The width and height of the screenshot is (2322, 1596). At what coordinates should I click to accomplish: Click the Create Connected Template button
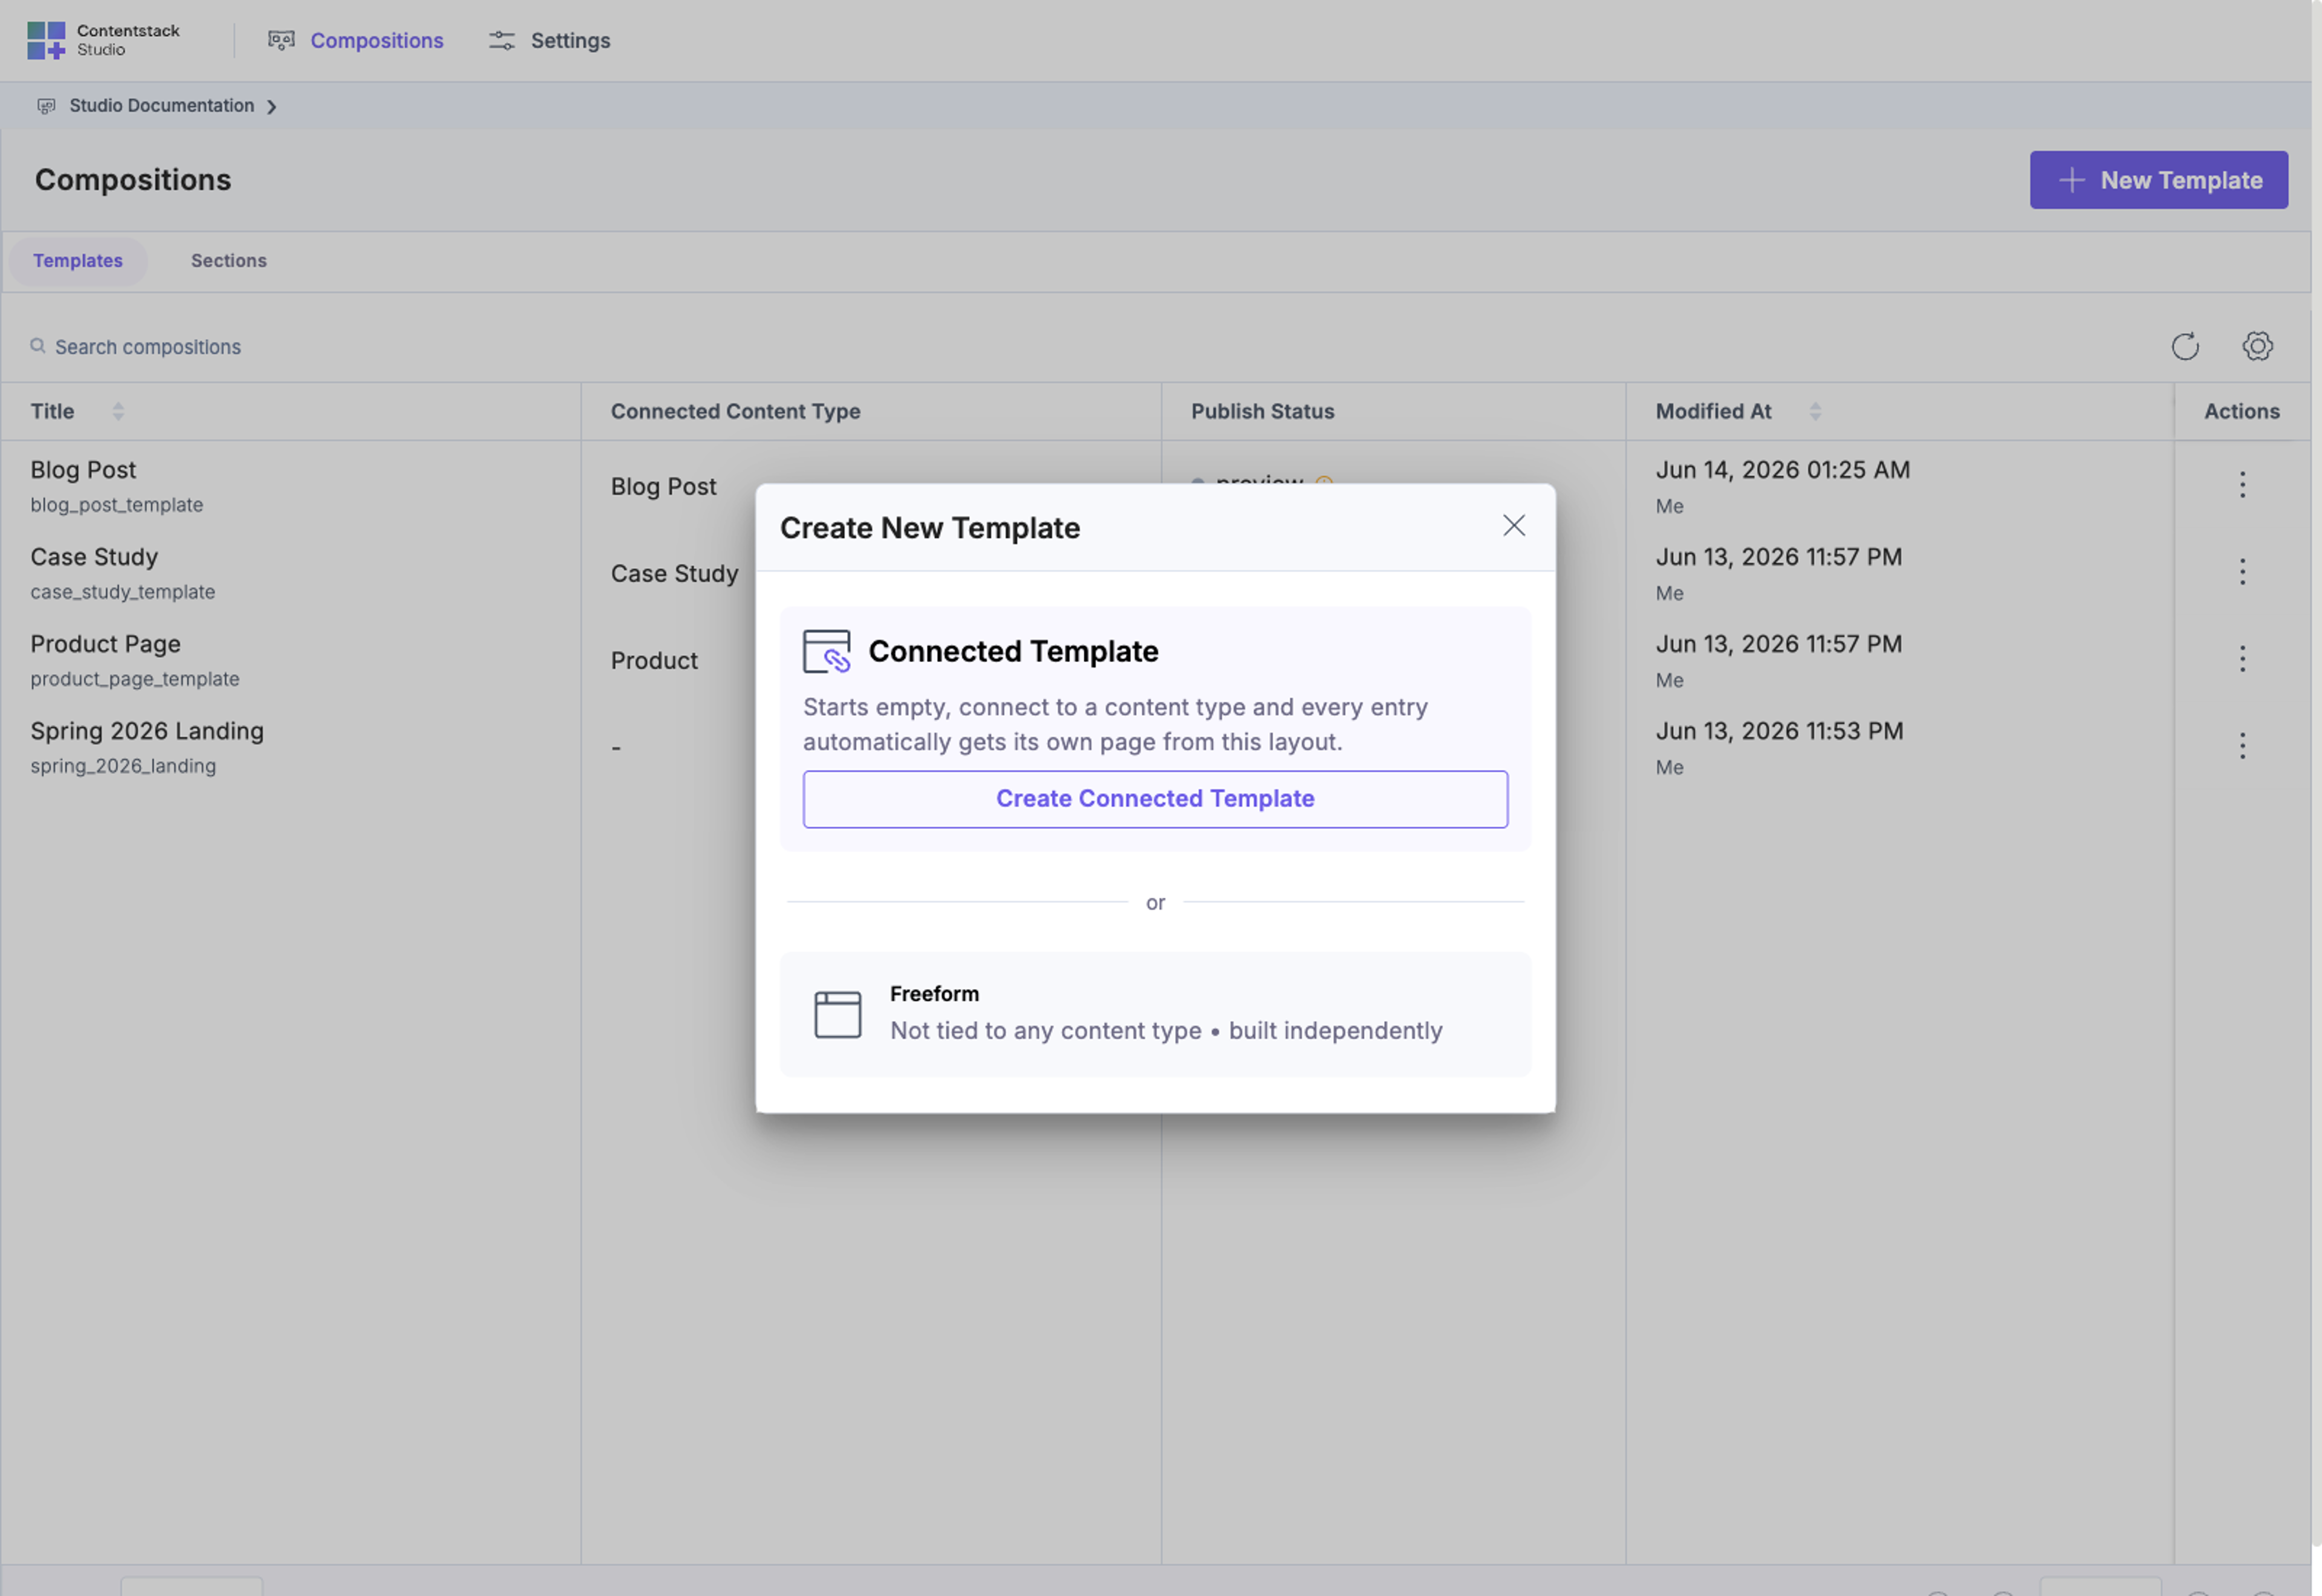coord(1155,799)
